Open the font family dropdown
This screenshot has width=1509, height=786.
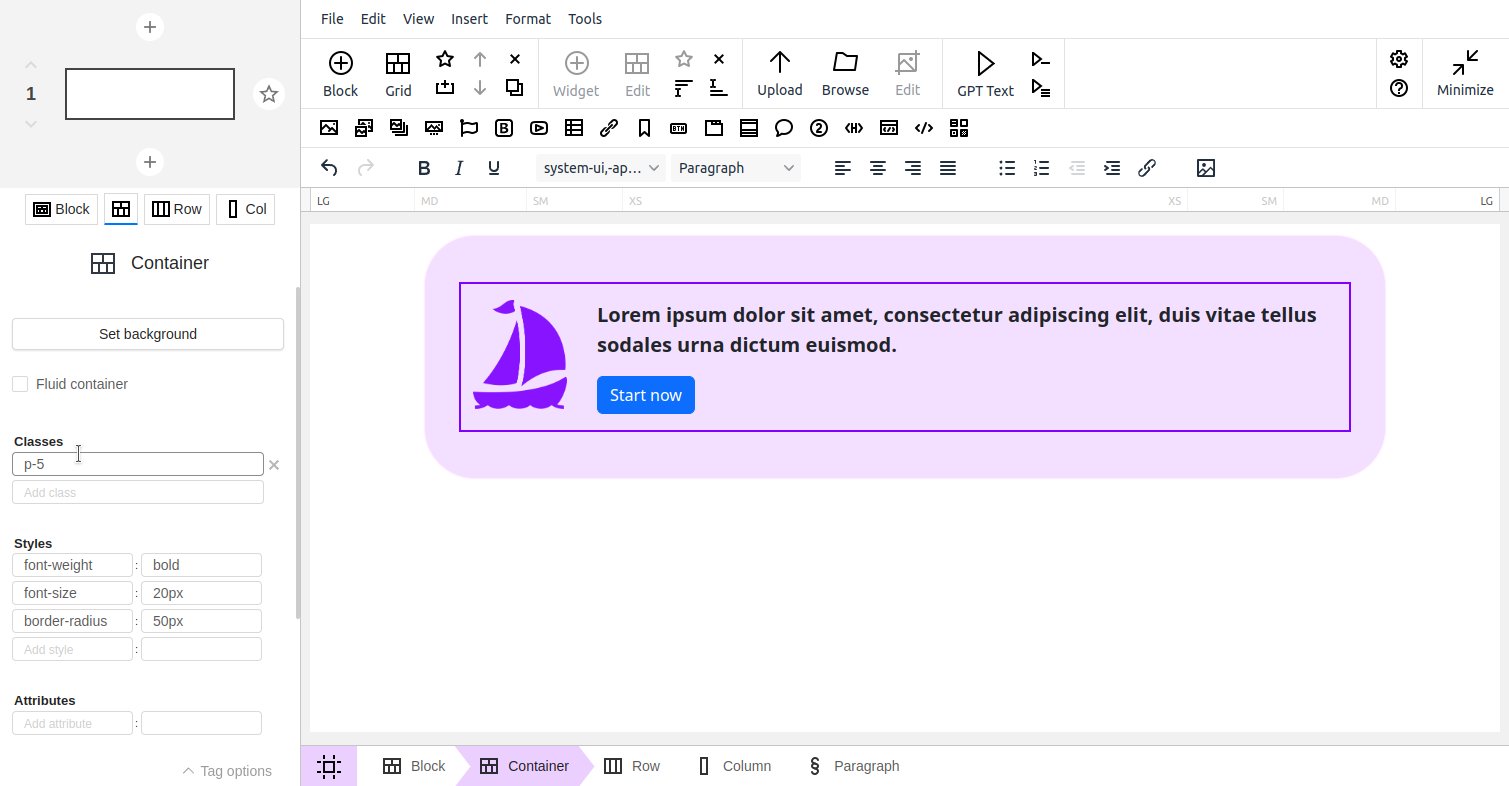pos(601,168)
